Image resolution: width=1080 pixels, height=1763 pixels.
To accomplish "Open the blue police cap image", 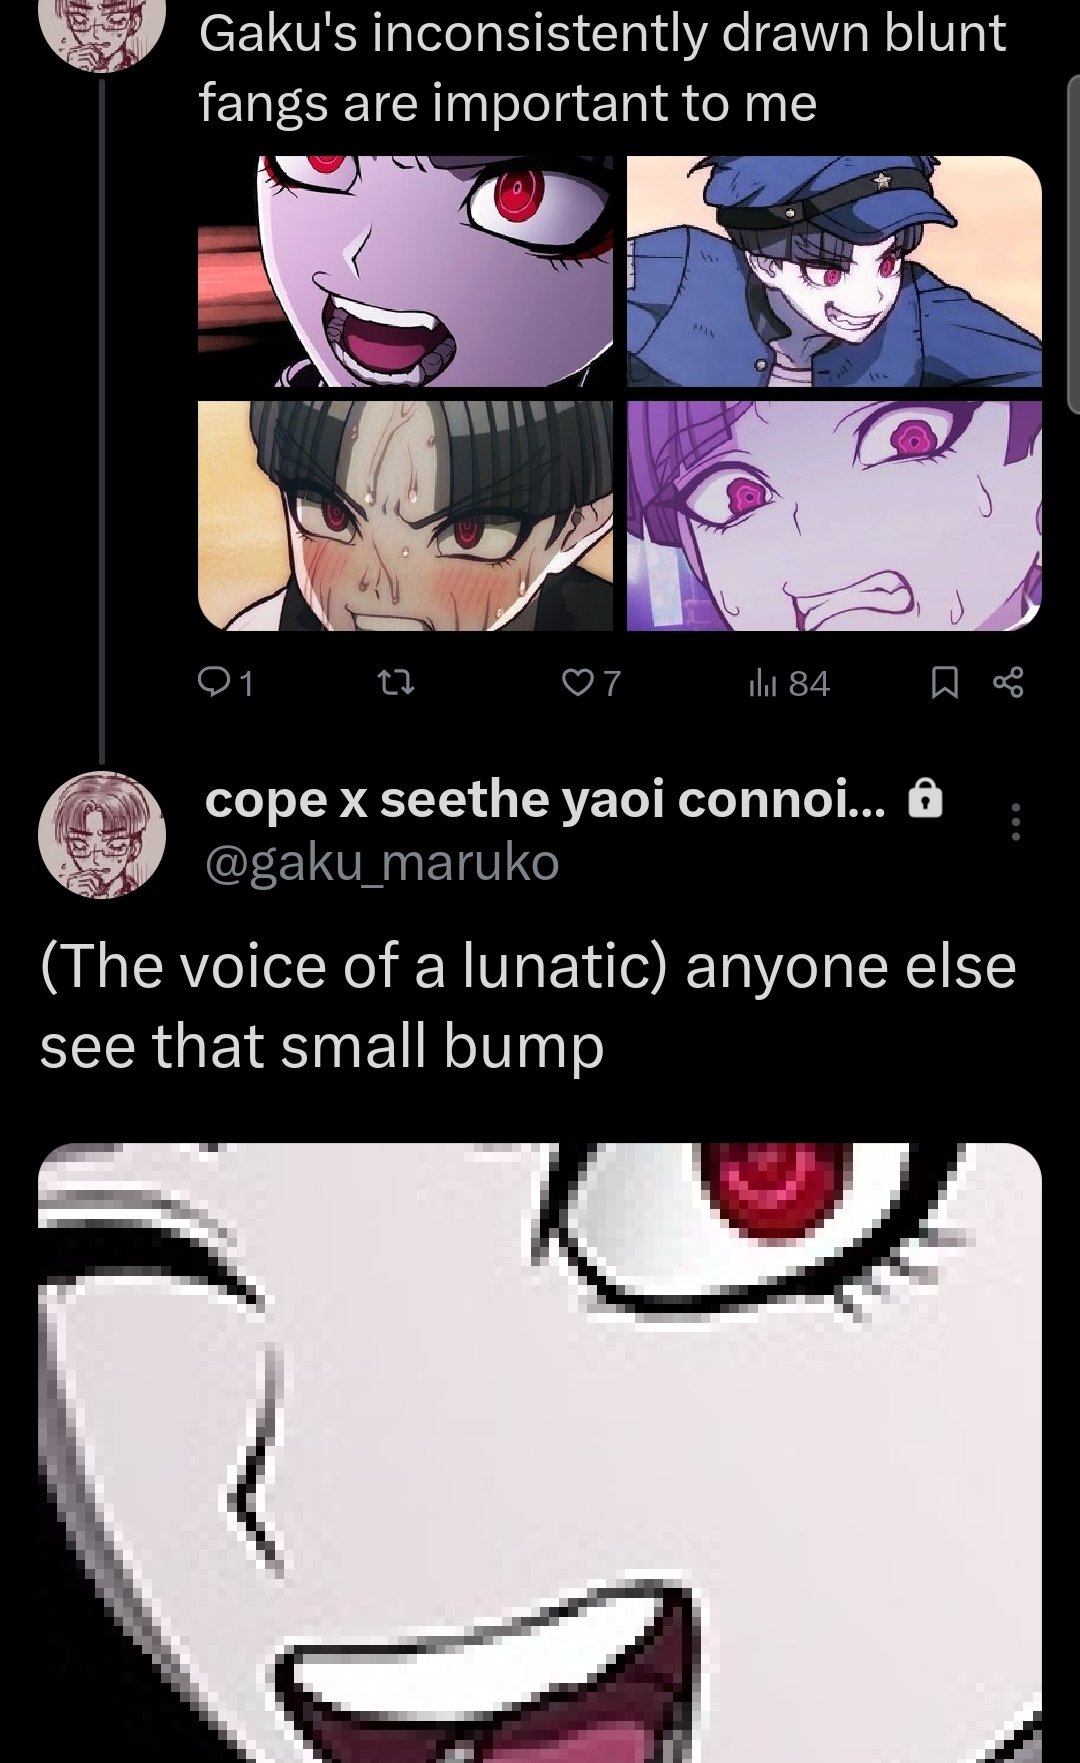I will [834, 271].
